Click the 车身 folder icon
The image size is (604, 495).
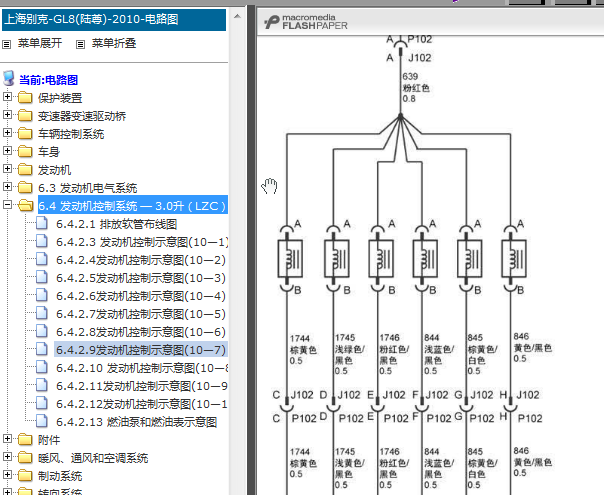coord(25,151)
